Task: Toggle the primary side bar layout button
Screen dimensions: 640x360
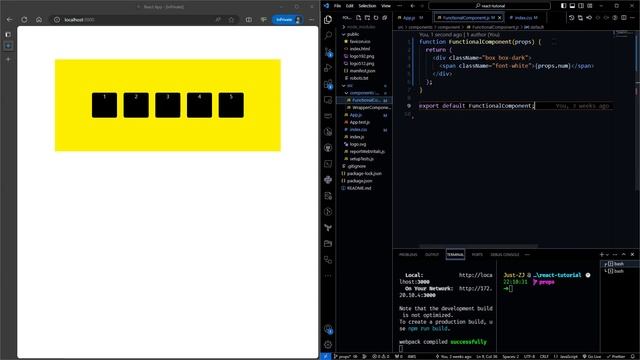Action: [564, 6]
